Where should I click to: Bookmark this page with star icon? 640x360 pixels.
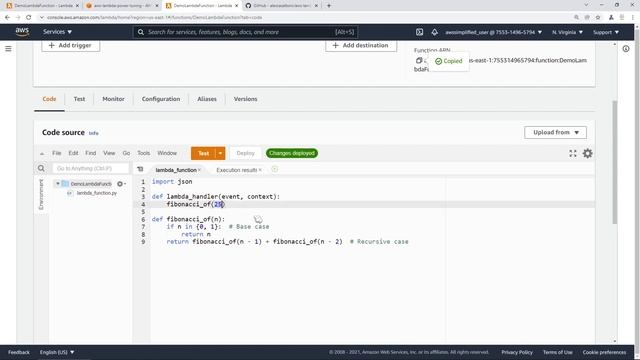tap(598, 18)
